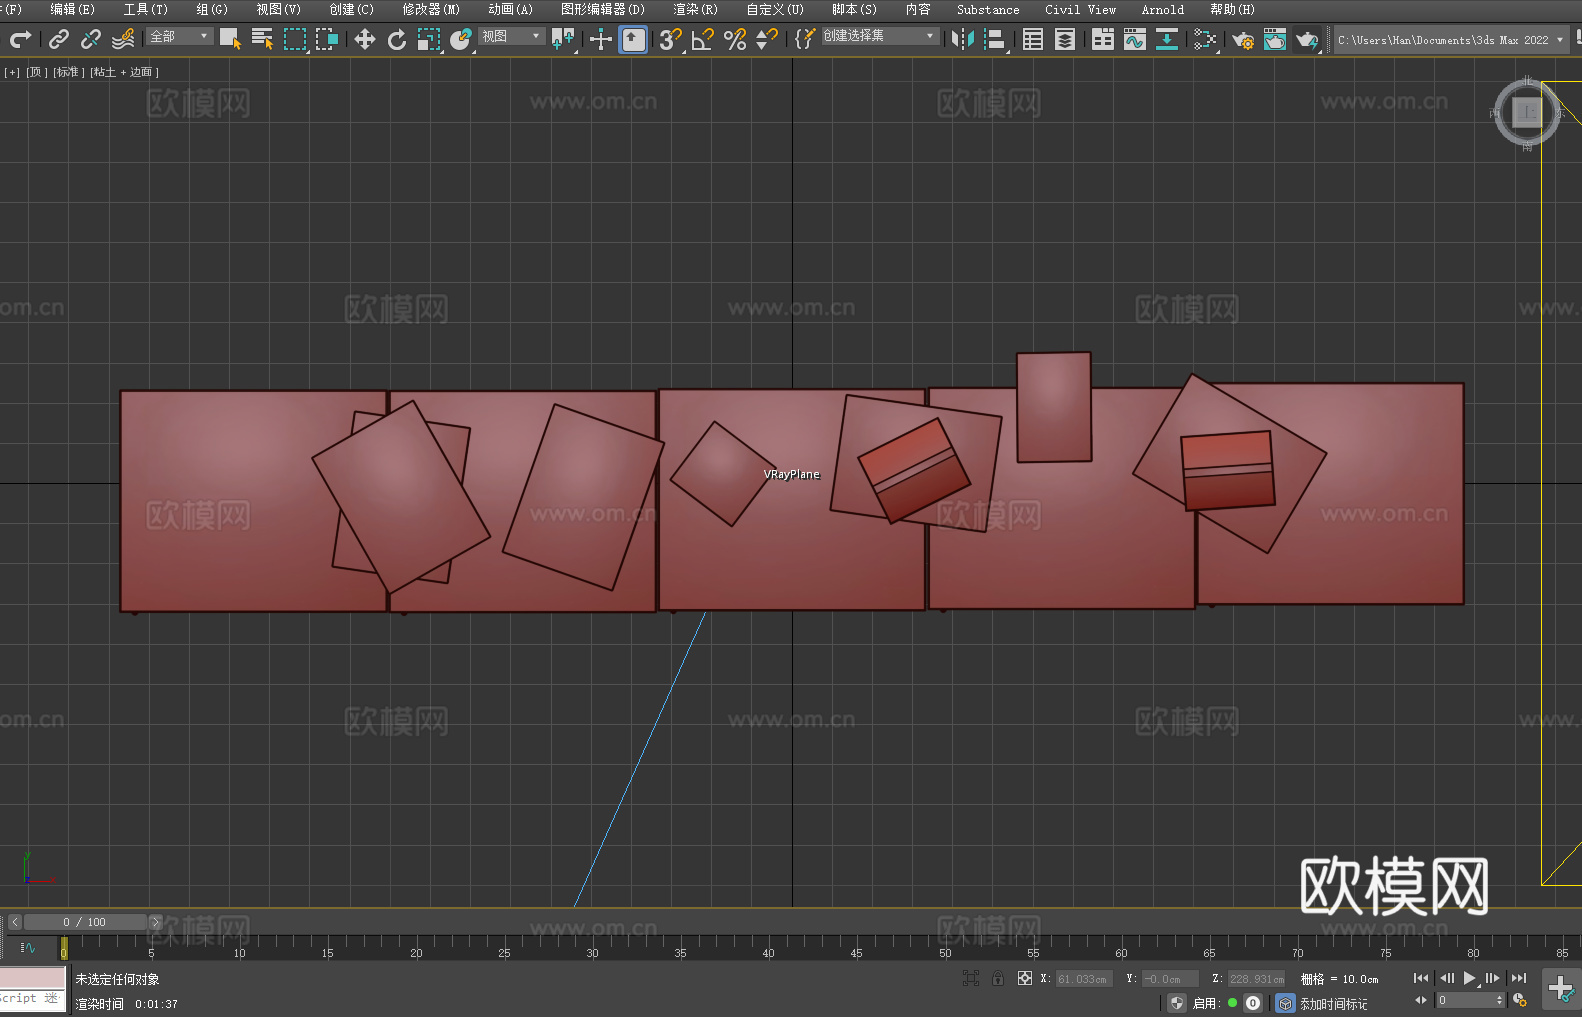Click the ViewCube top face
This screenshot has height=1017, width=1582.
click(1527, 112)
